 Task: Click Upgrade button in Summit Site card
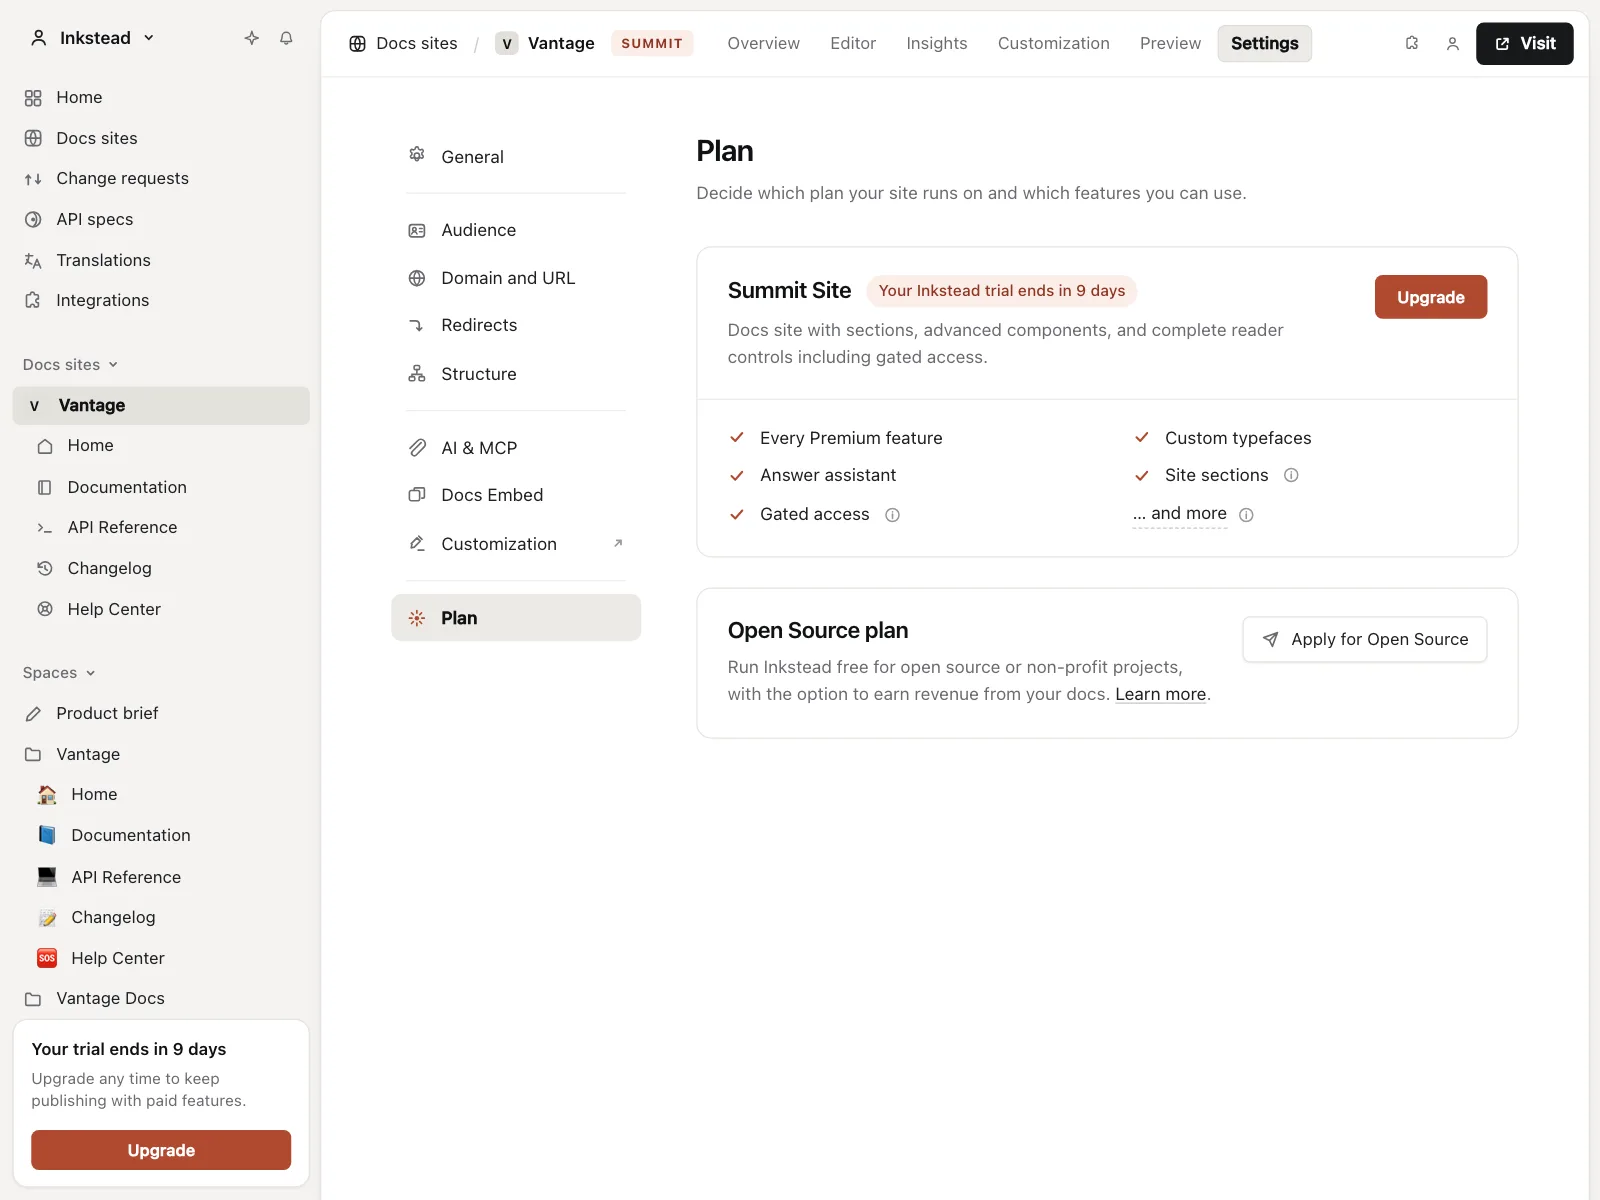pyautogui.click(x=1431, y=297)
